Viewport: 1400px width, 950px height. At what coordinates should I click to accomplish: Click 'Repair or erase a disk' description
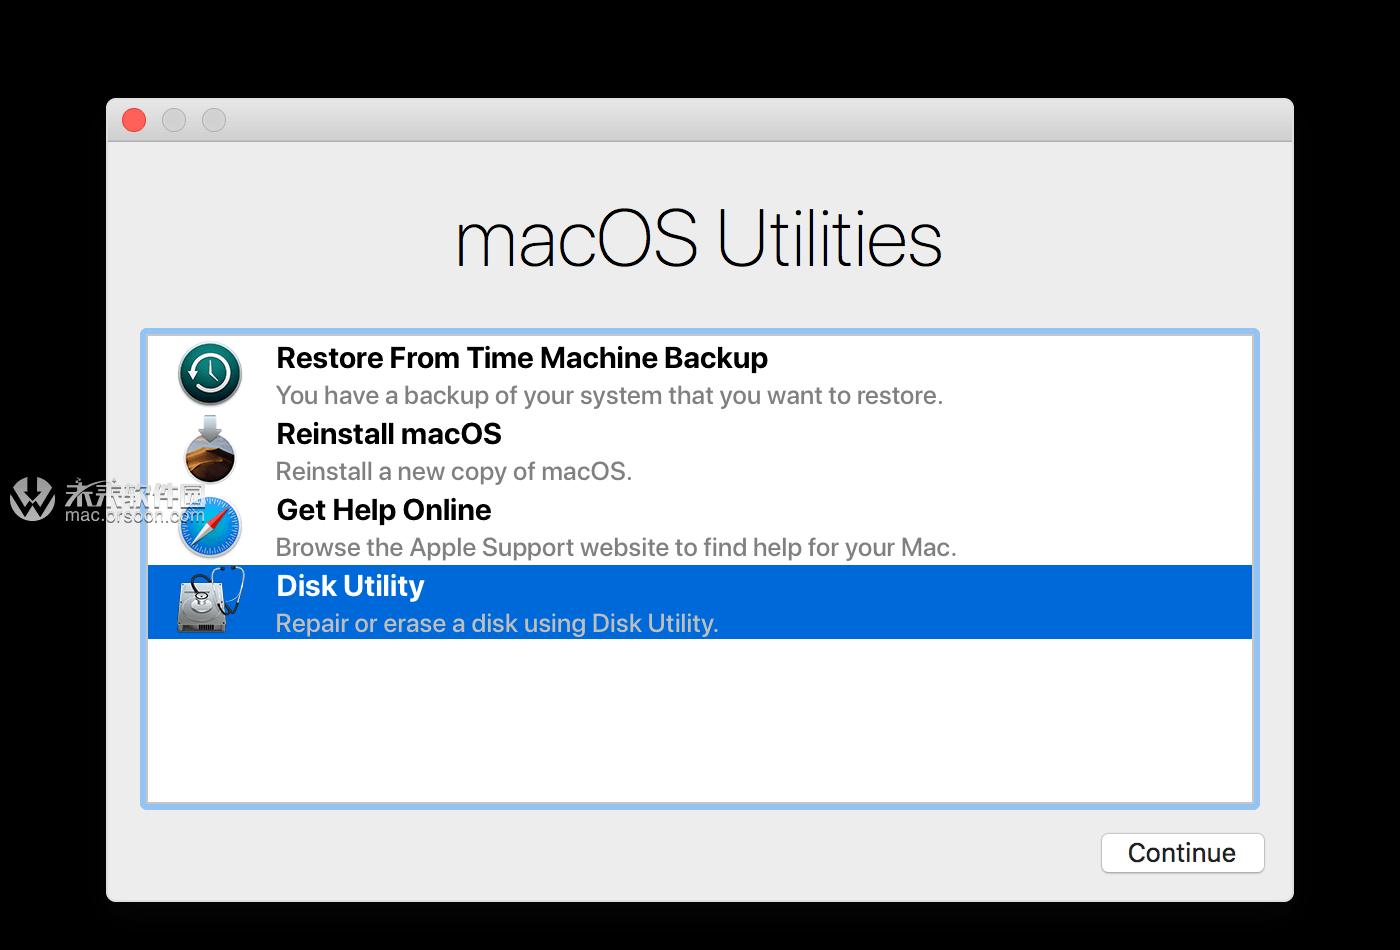497,623
